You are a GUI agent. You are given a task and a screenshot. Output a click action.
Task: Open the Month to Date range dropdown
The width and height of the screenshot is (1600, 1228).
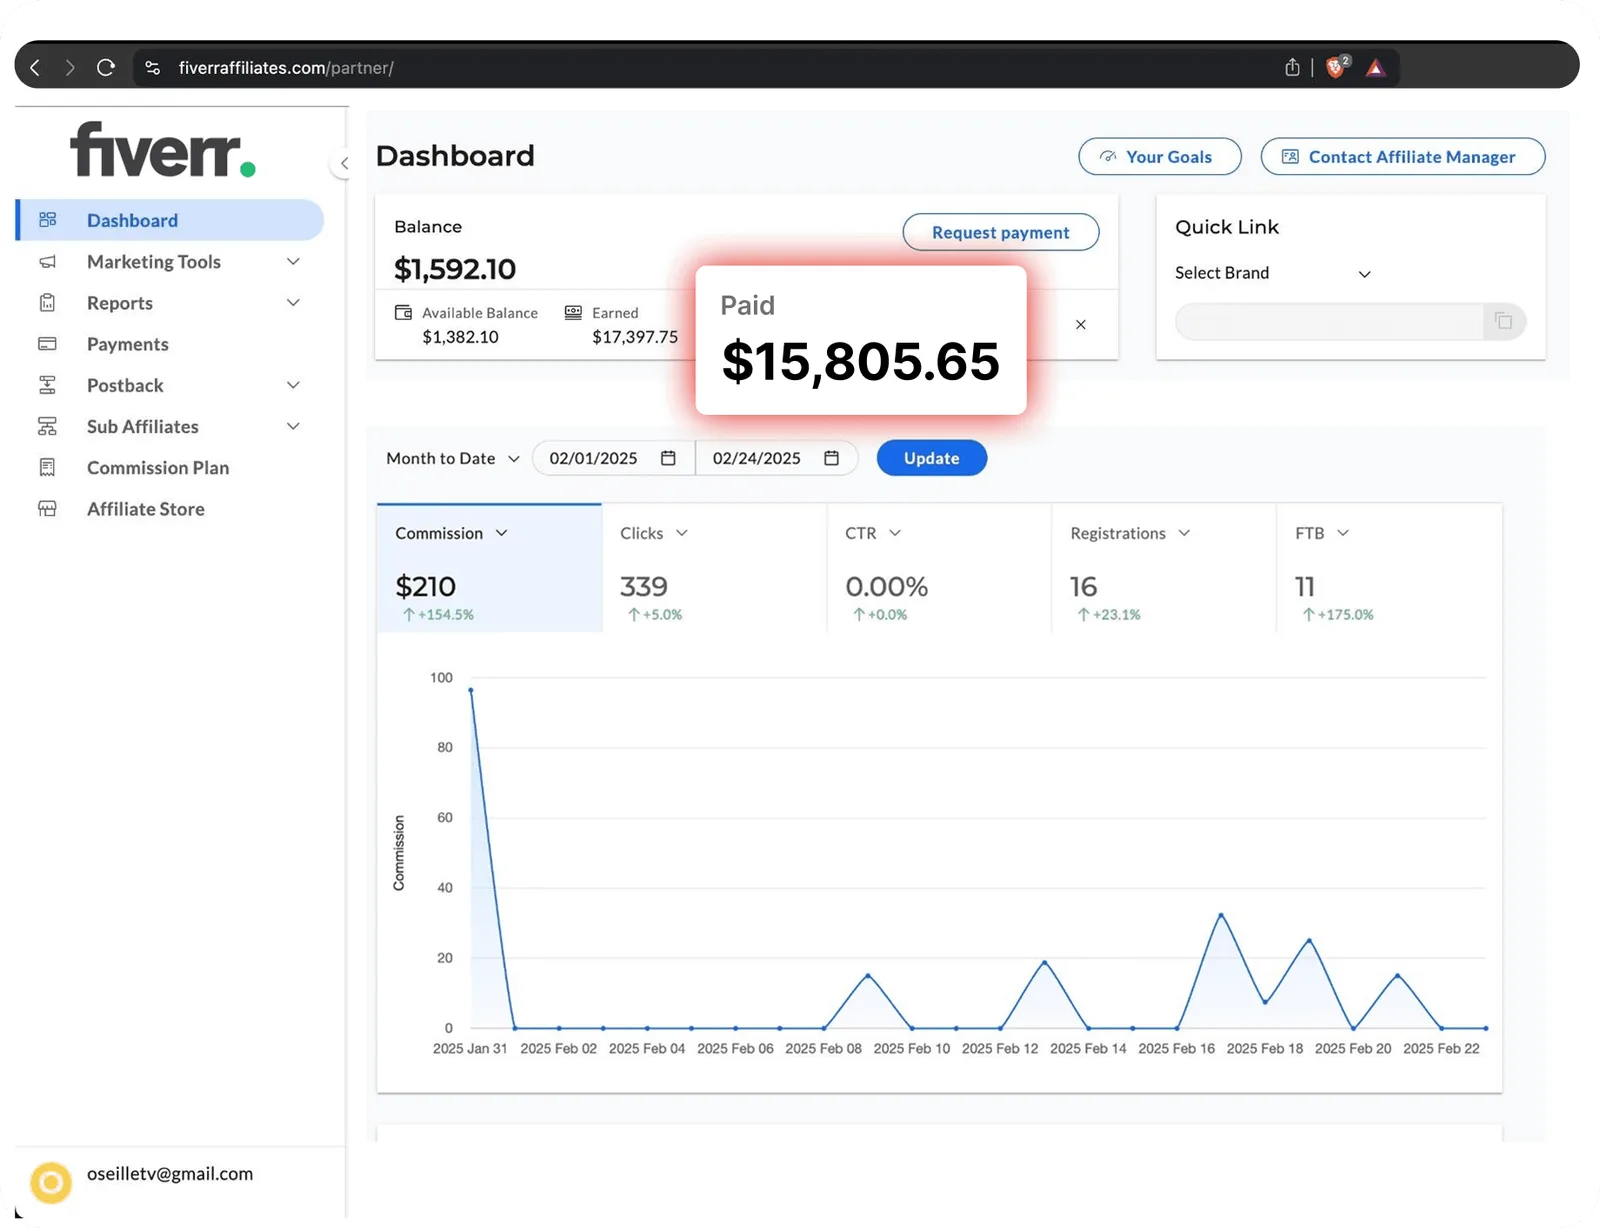tap(453, 458)
